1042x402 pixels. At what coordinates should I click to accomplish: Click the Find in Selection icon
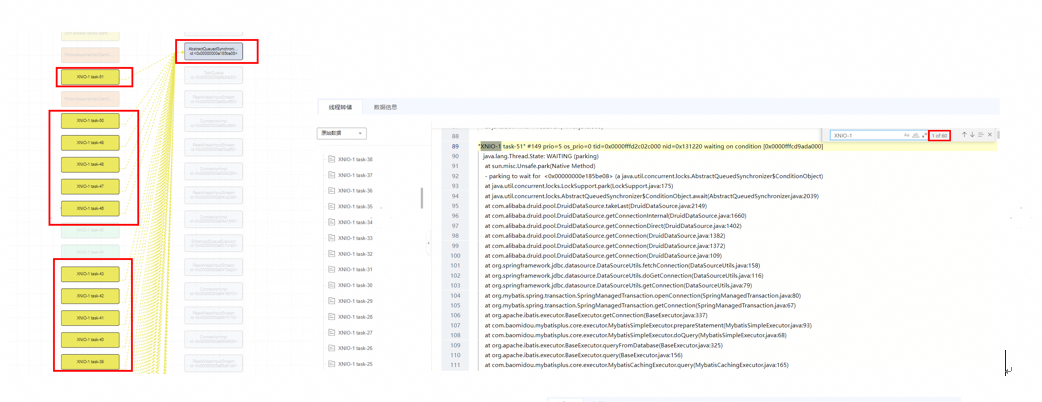981,135
